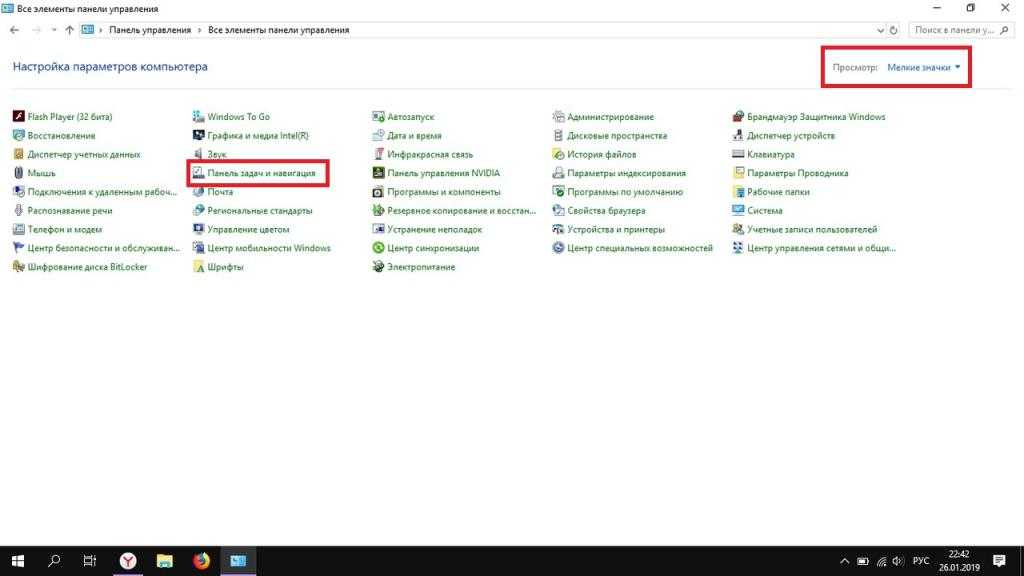Click 'Панель управления' breadcrumb in address bar

coord(150,30)
